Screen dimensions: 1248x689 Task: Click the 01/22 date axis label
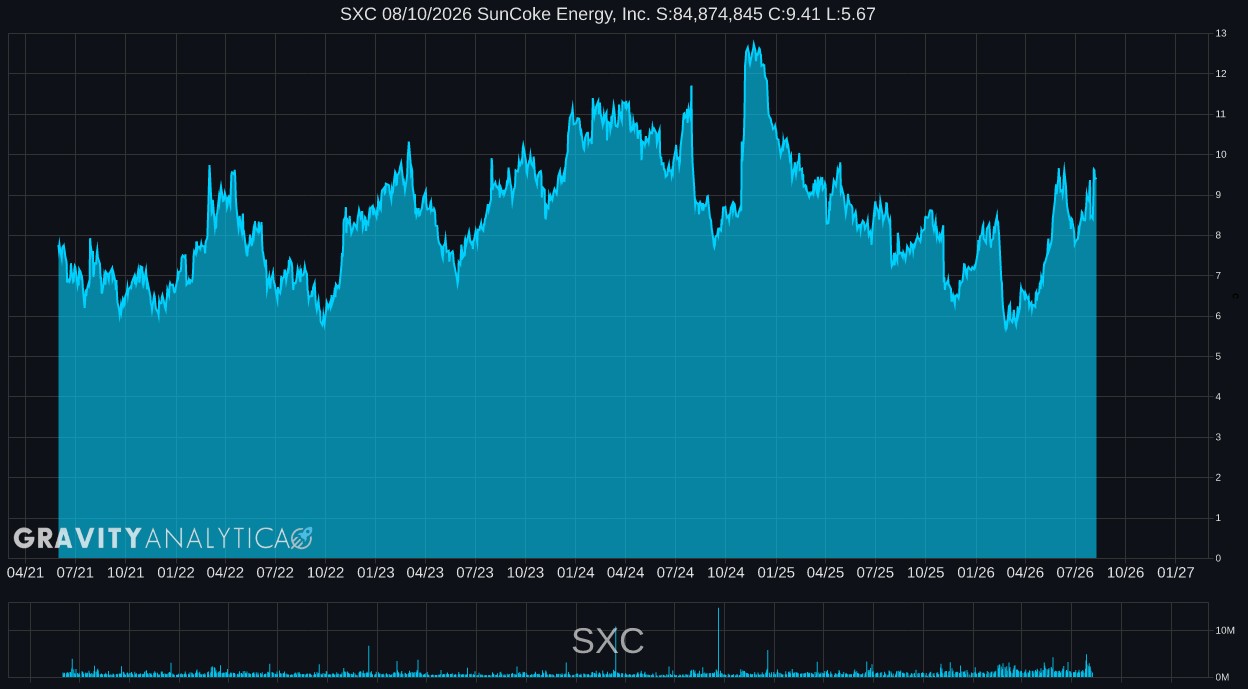175,573
